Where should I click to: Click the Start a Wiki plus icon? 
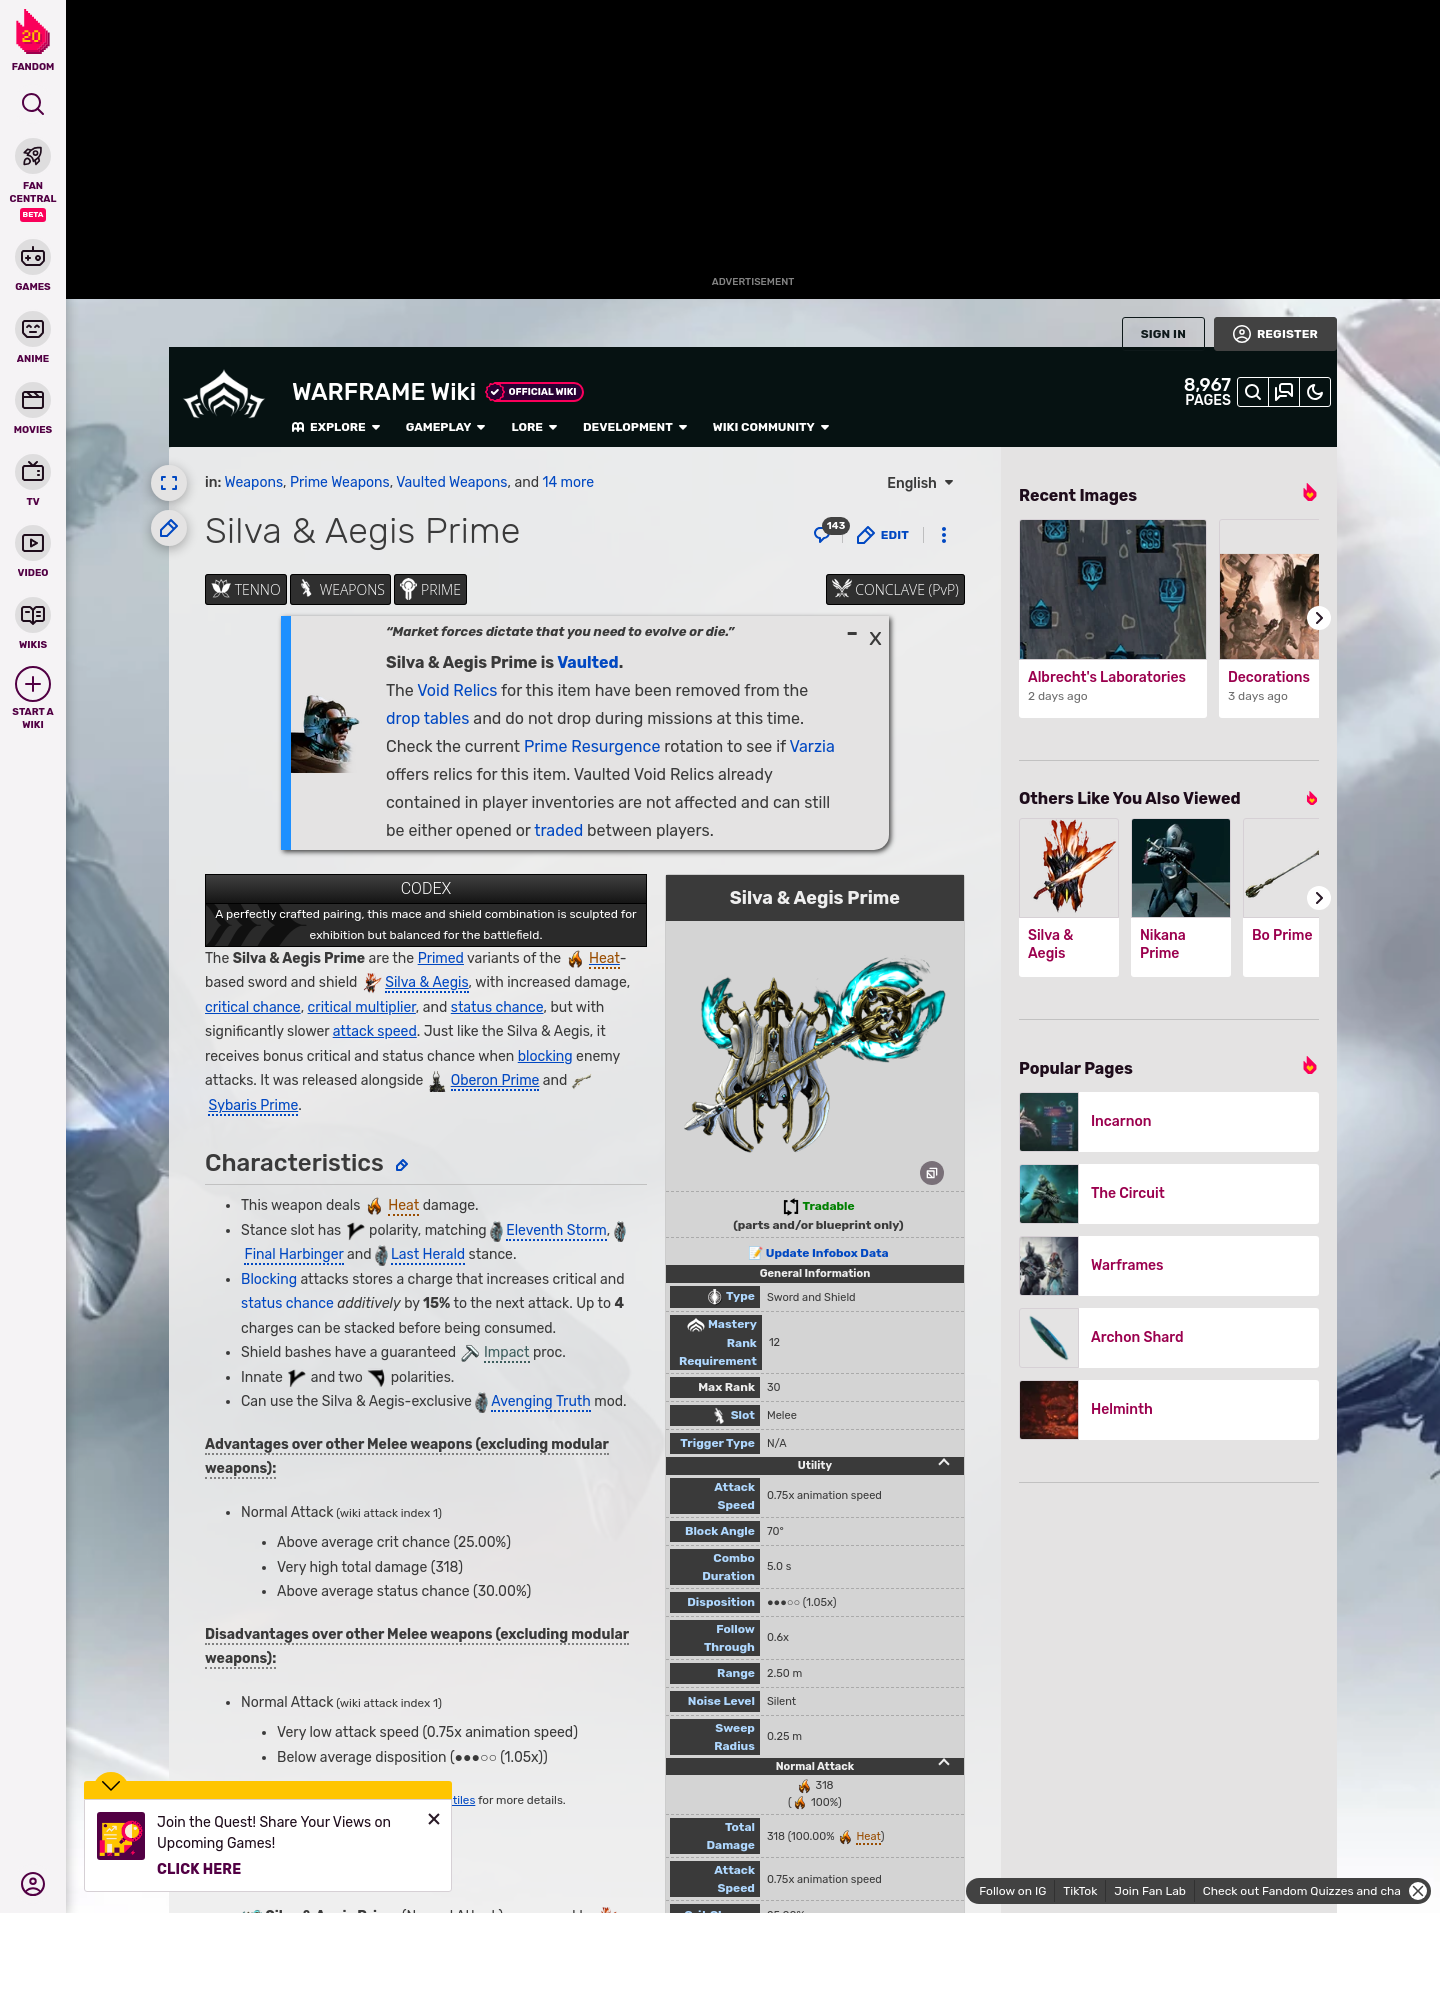coord(33,684)
